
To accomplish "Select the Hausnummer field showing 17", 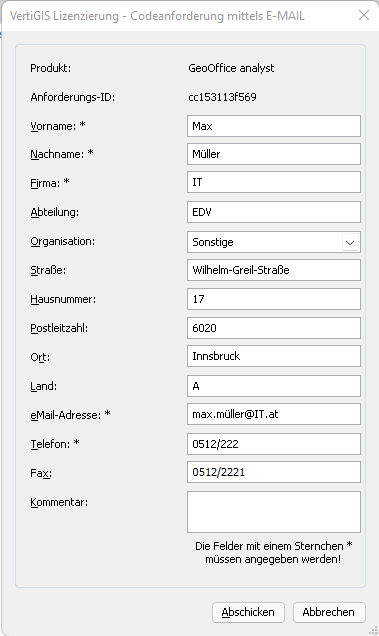I will [274, 299].
